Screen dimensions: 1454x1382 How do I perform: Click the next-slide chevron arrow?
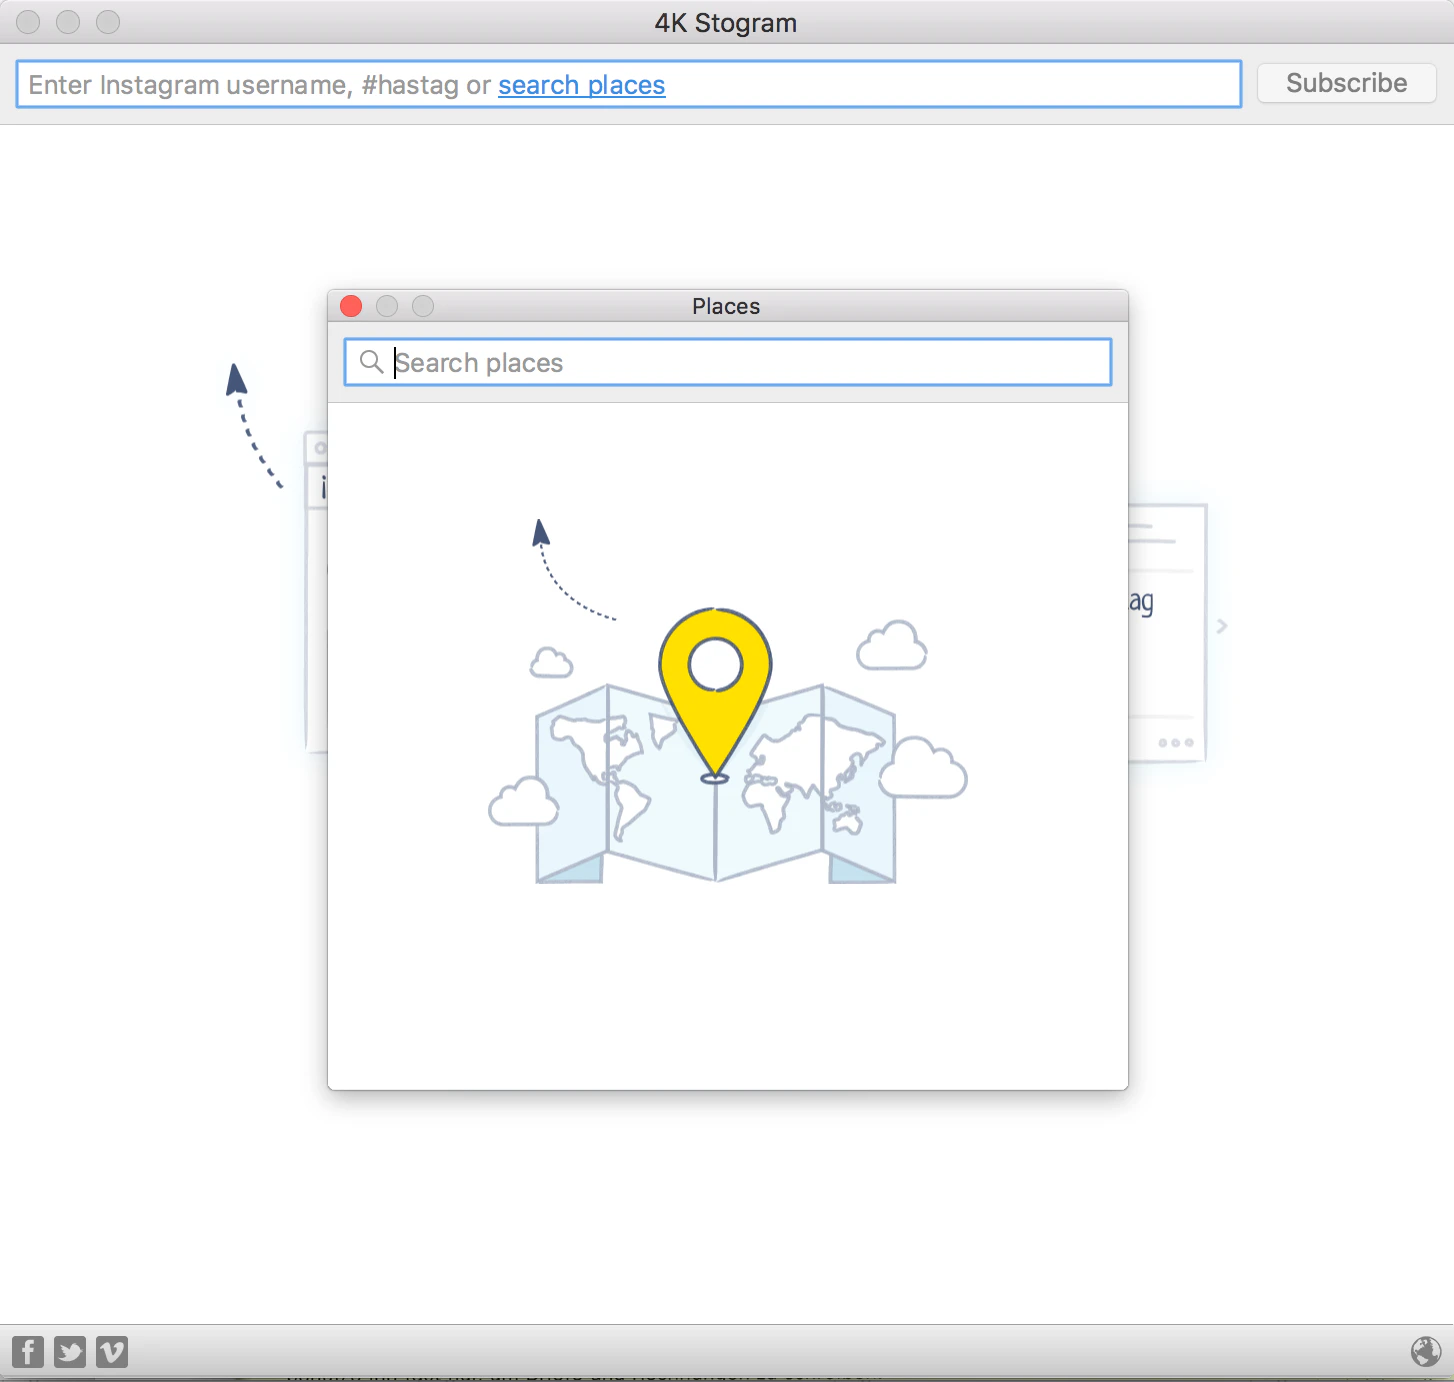[x=1222, y=626]
